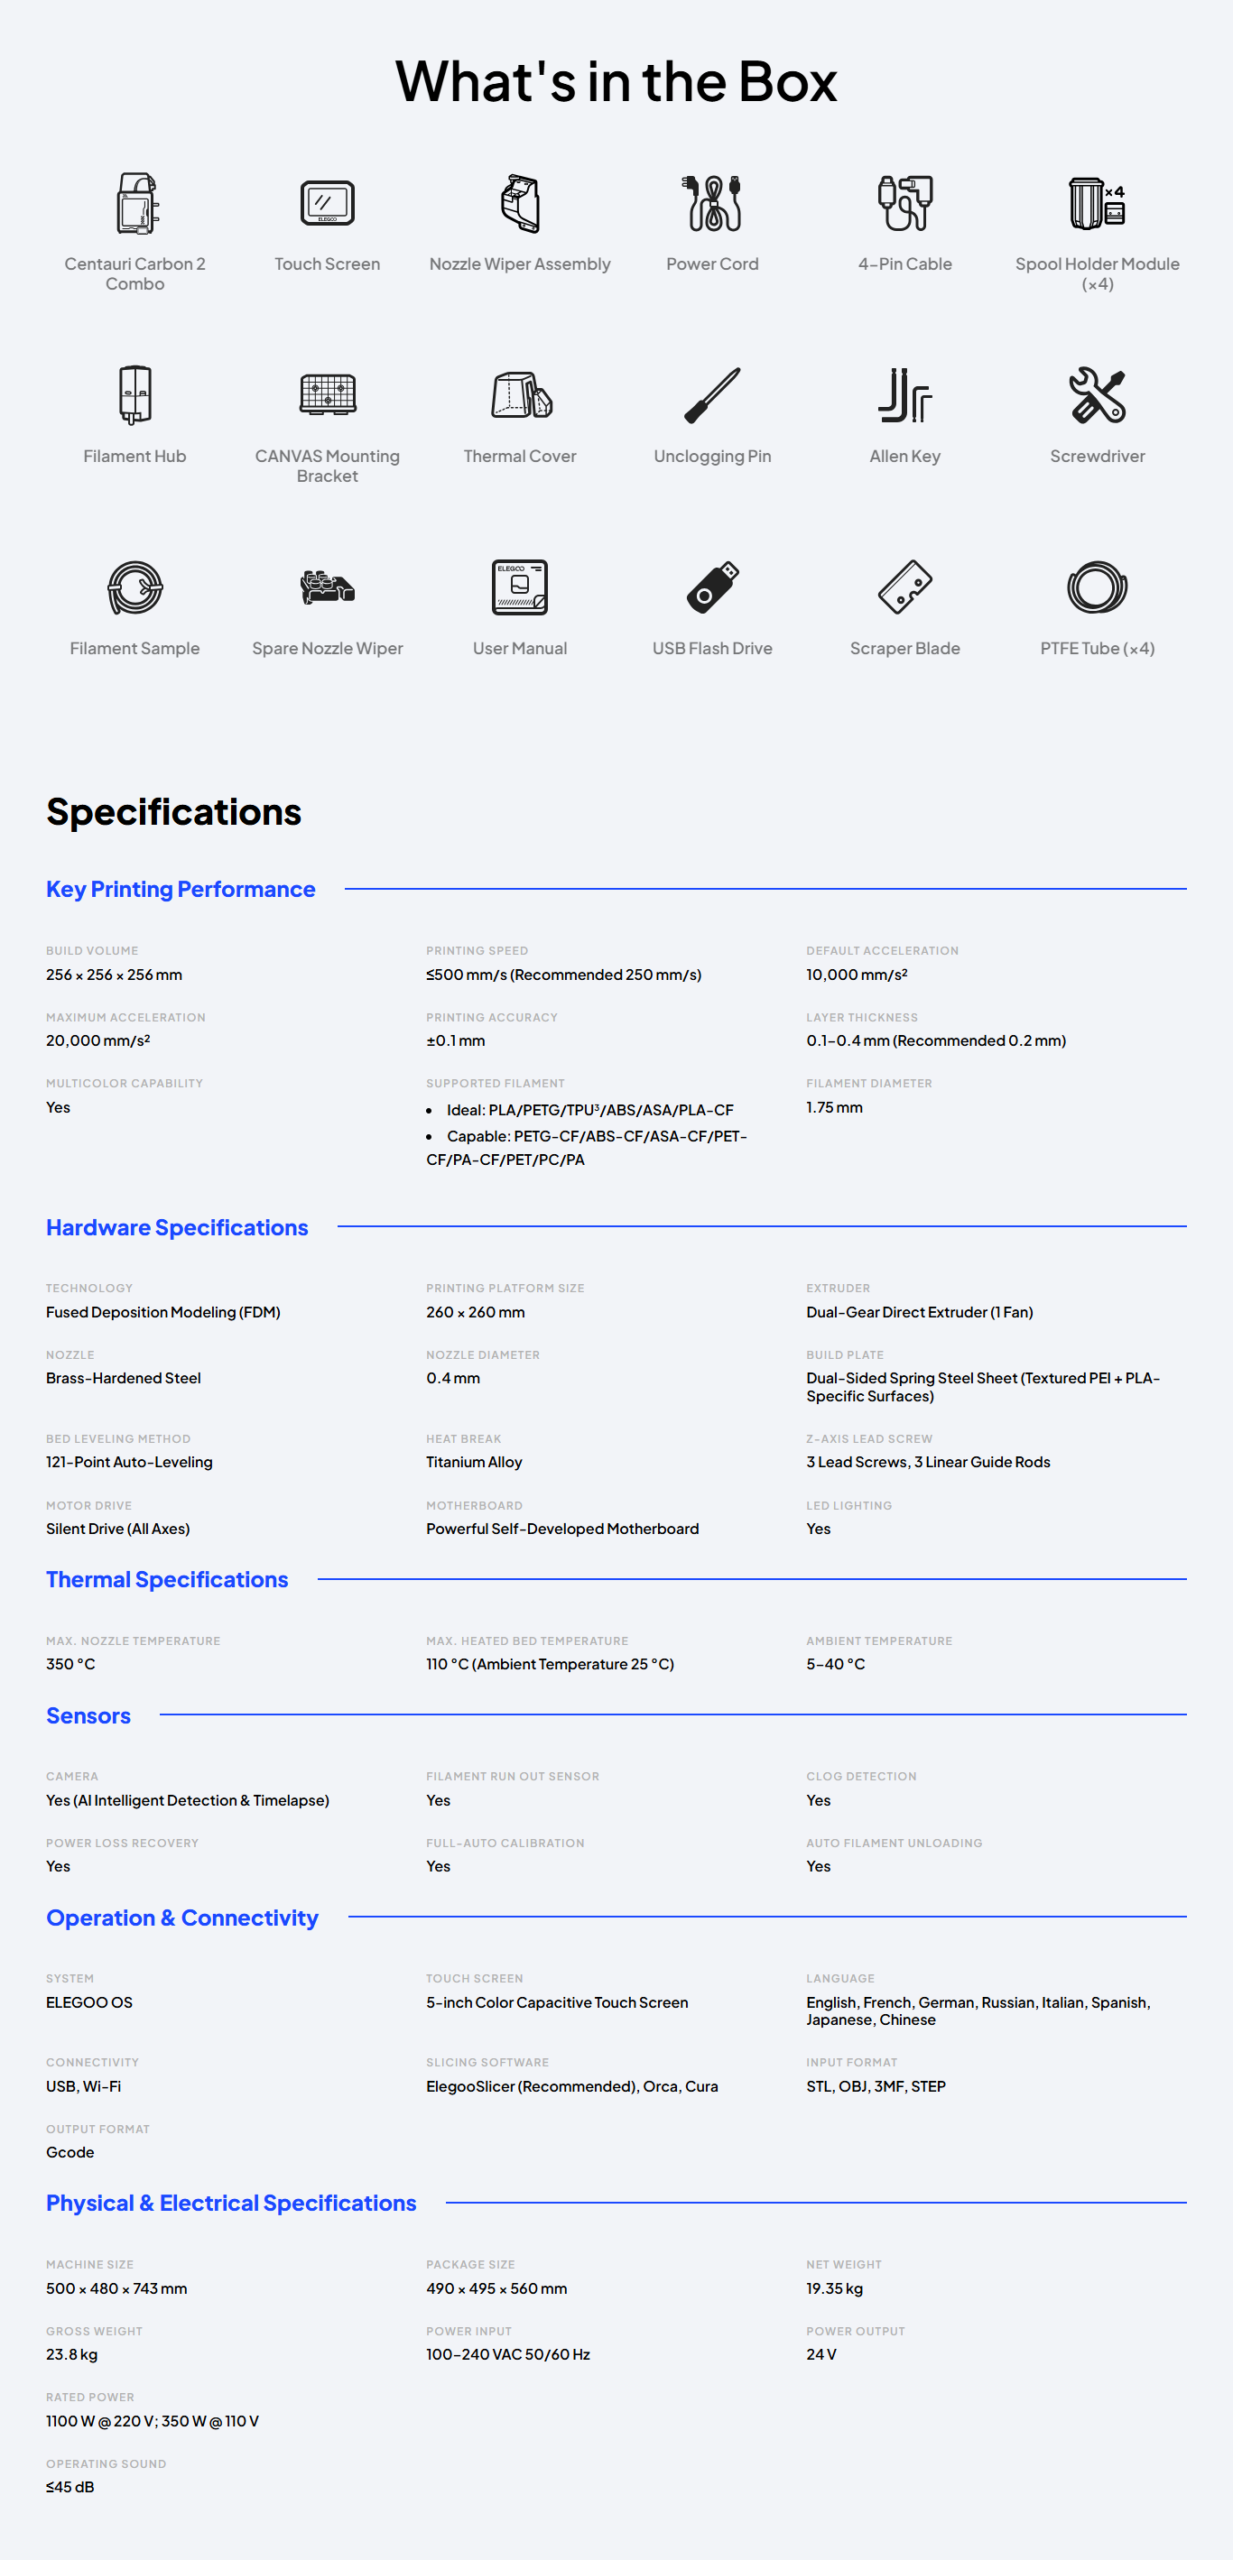Click the USB Flash Drive icon

(x=712, y=587)
